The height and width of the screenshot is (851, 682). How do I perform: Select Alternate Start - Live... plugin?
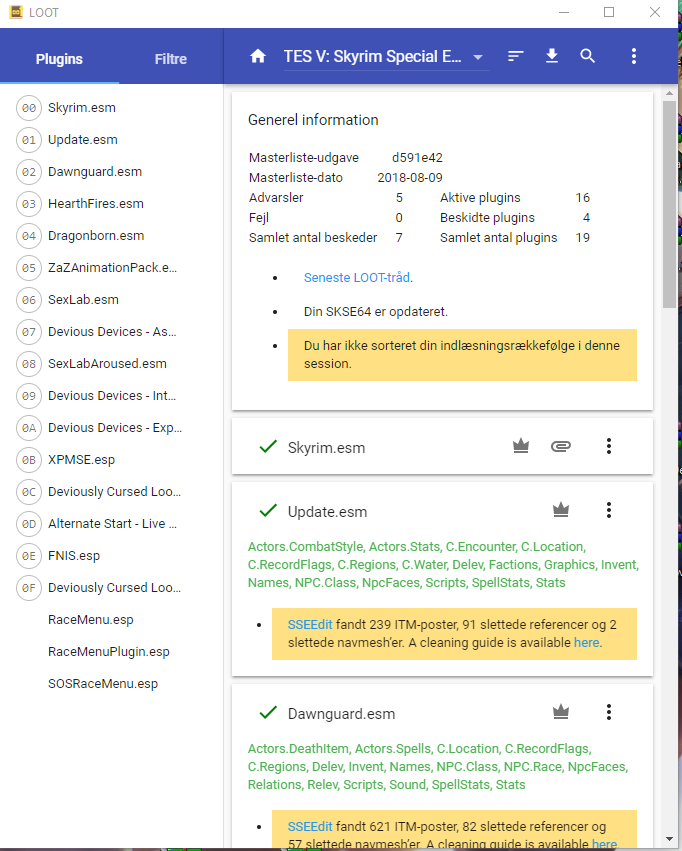(x=111, y=524)
